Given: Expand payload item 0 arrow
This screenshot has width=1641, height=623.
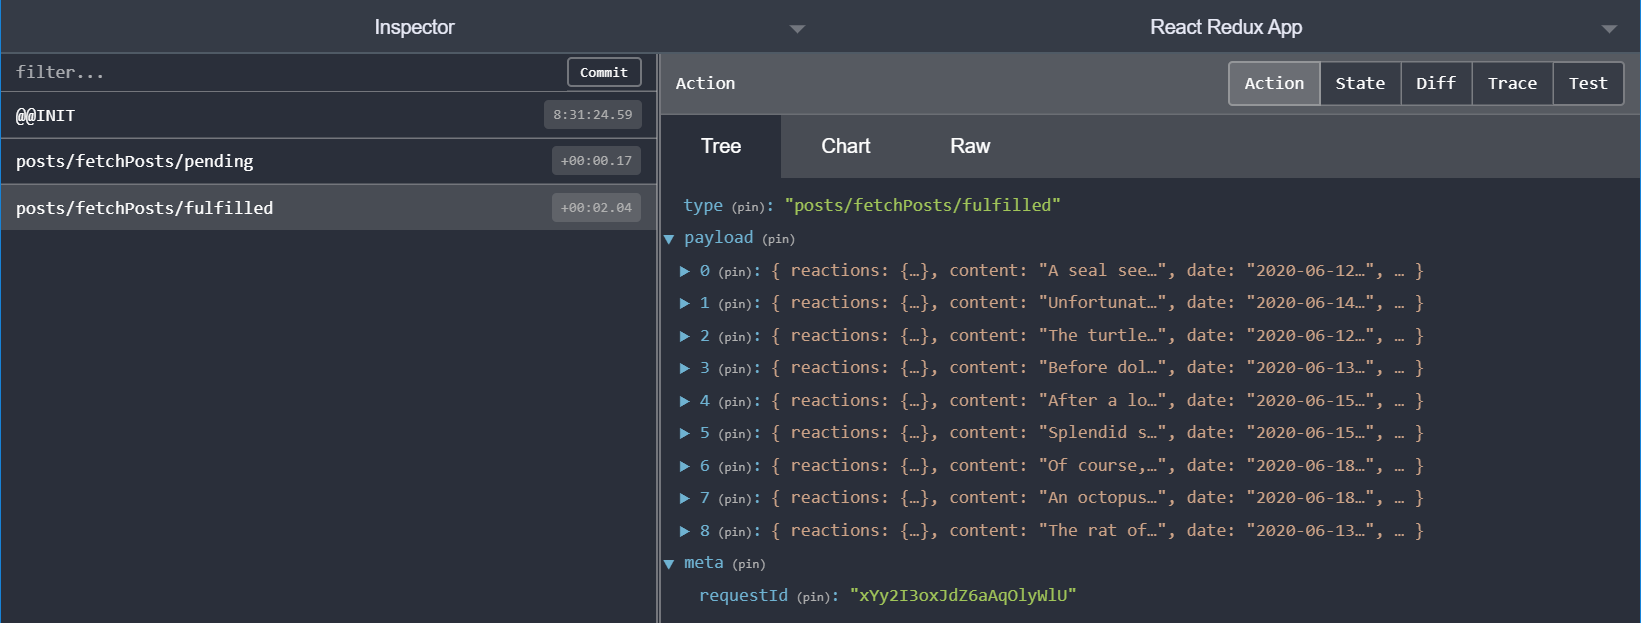Looking at the screenshot, I should (685, 271).
